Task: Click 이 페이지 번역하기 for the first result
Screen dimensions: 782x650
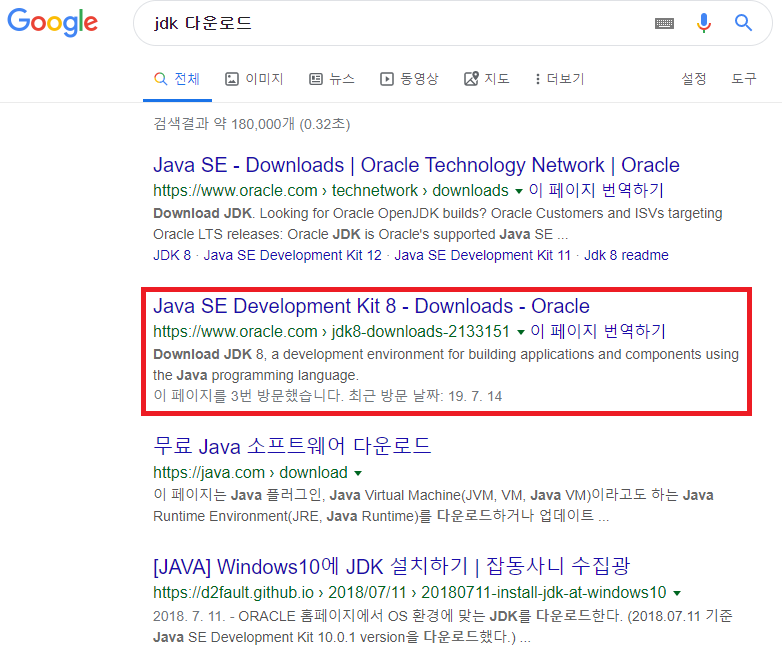Action: 596,190
